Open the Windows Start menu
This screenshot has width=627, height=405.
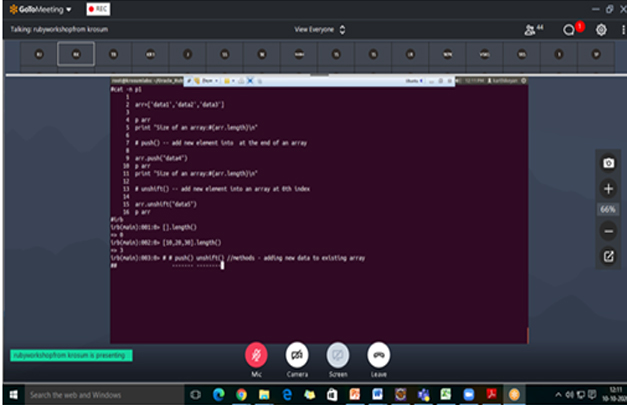coord(12,395)
